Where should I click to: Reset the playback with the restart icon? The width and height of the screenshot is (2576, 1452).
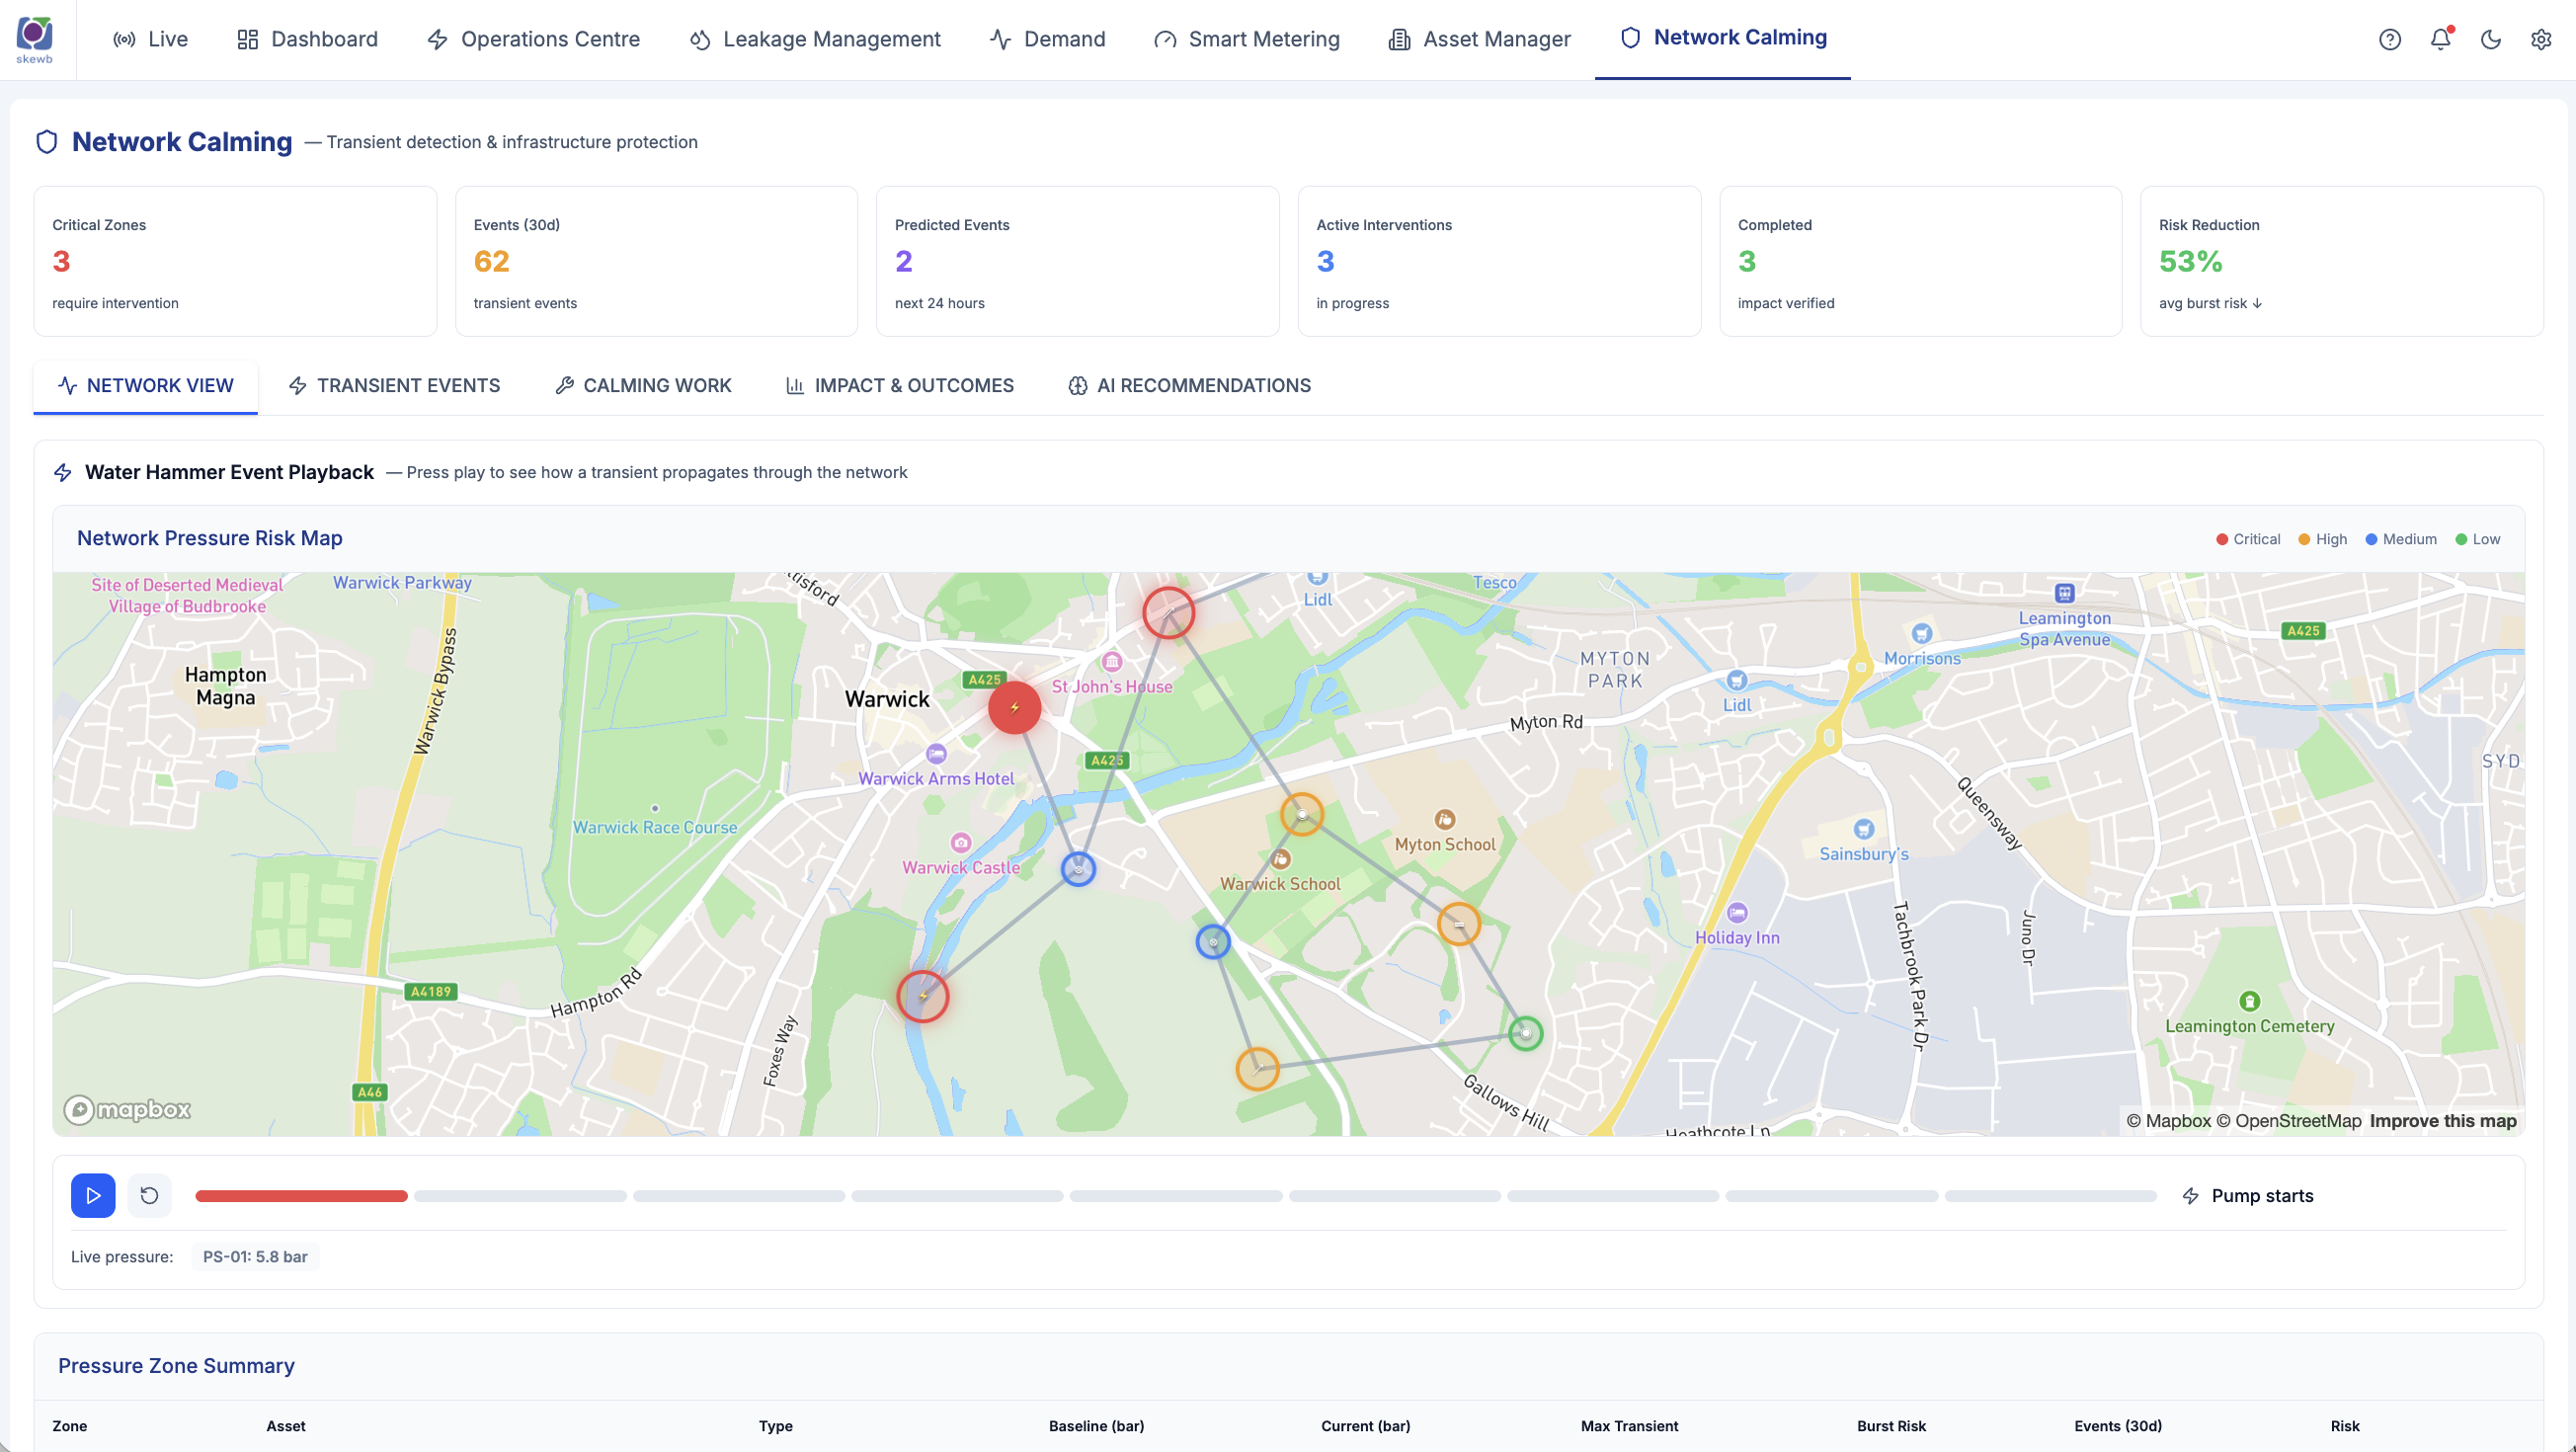149,1195
